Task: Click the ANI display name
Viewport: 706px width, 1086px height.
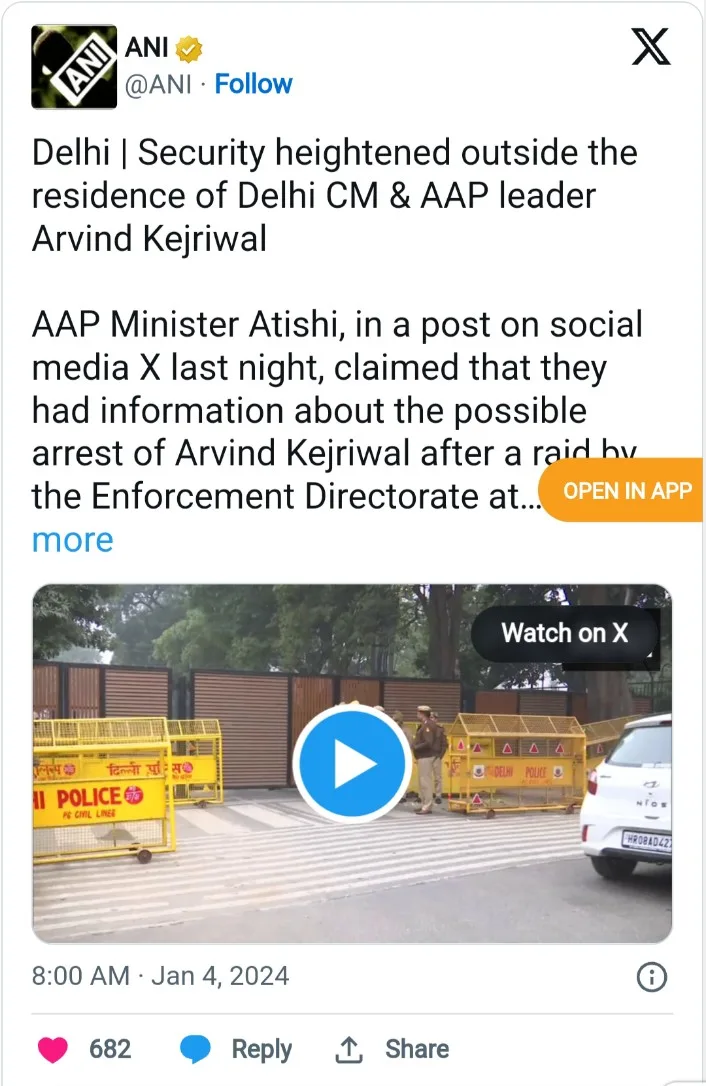Action: [x=146, y=48]
